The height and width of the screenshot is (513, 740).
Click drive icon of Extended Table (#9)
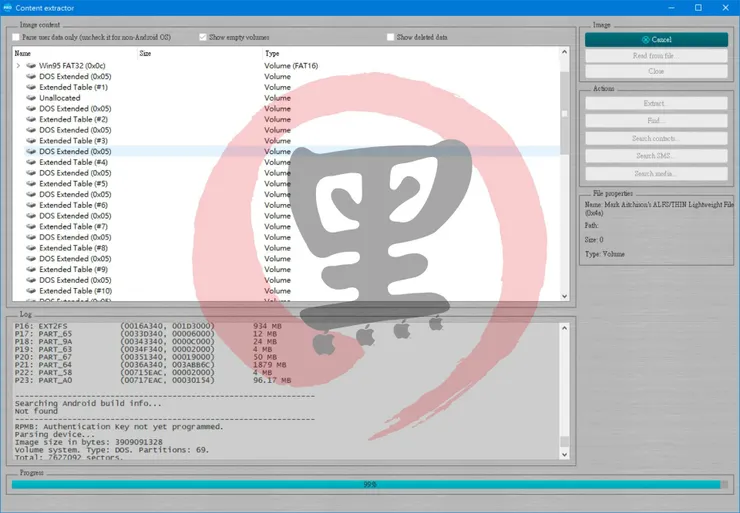31,269
